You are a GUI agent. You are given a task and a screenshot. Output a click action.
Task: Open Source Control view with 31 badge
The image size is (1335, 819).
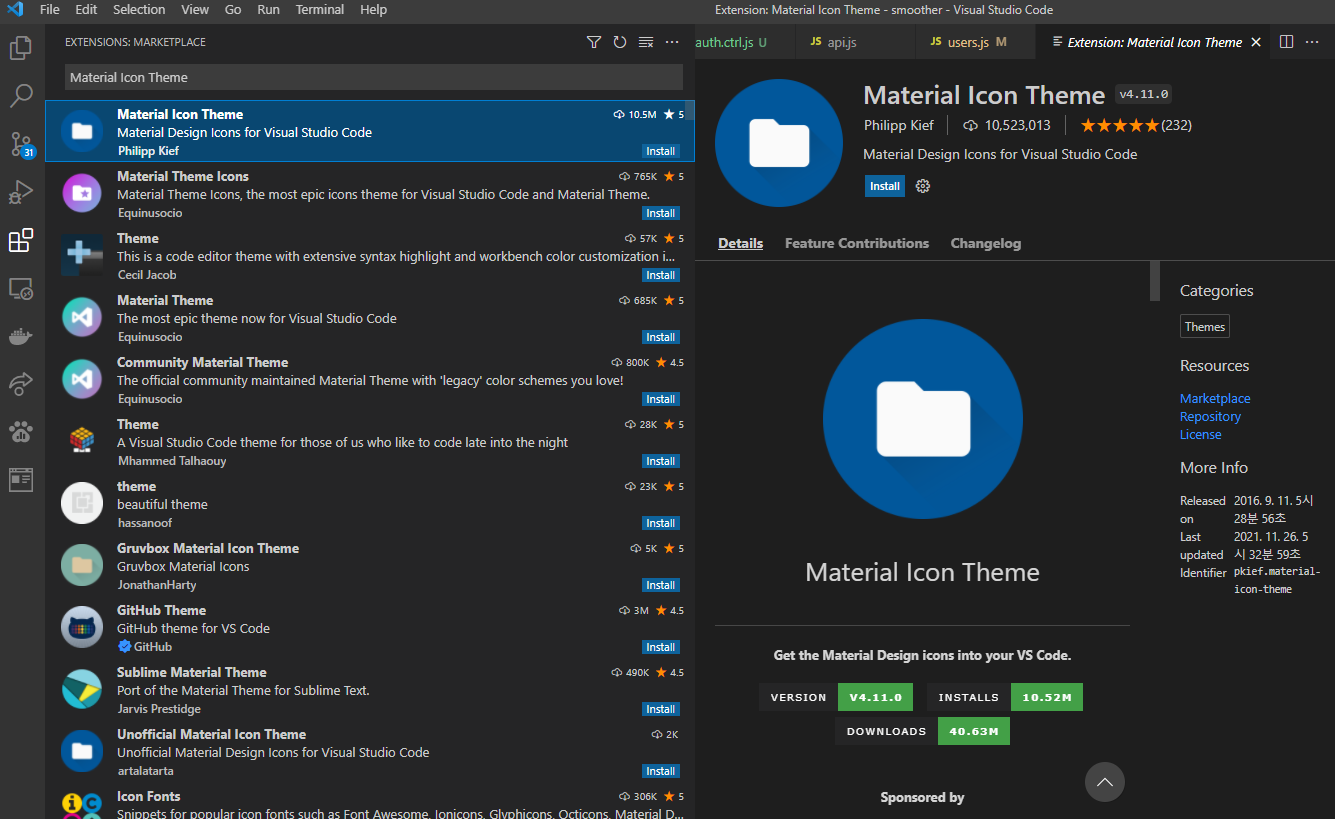(21, 144)
